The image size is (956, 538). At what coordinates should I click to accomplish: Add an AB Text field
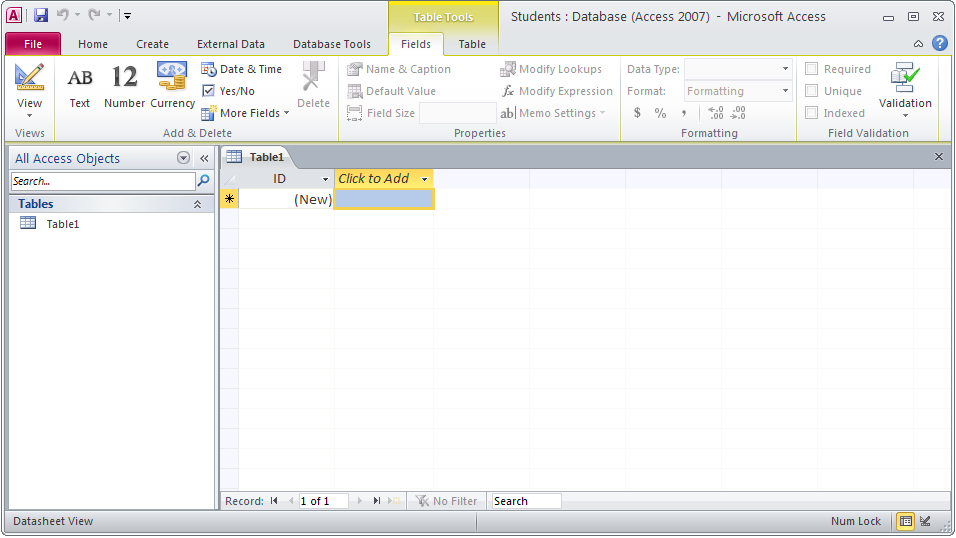(x=80, y=87)
